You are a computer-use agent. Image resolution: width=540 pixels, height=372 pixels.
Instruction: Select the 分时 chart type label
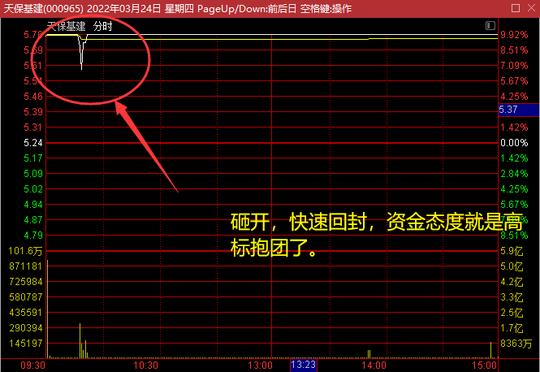pos(103,26)
